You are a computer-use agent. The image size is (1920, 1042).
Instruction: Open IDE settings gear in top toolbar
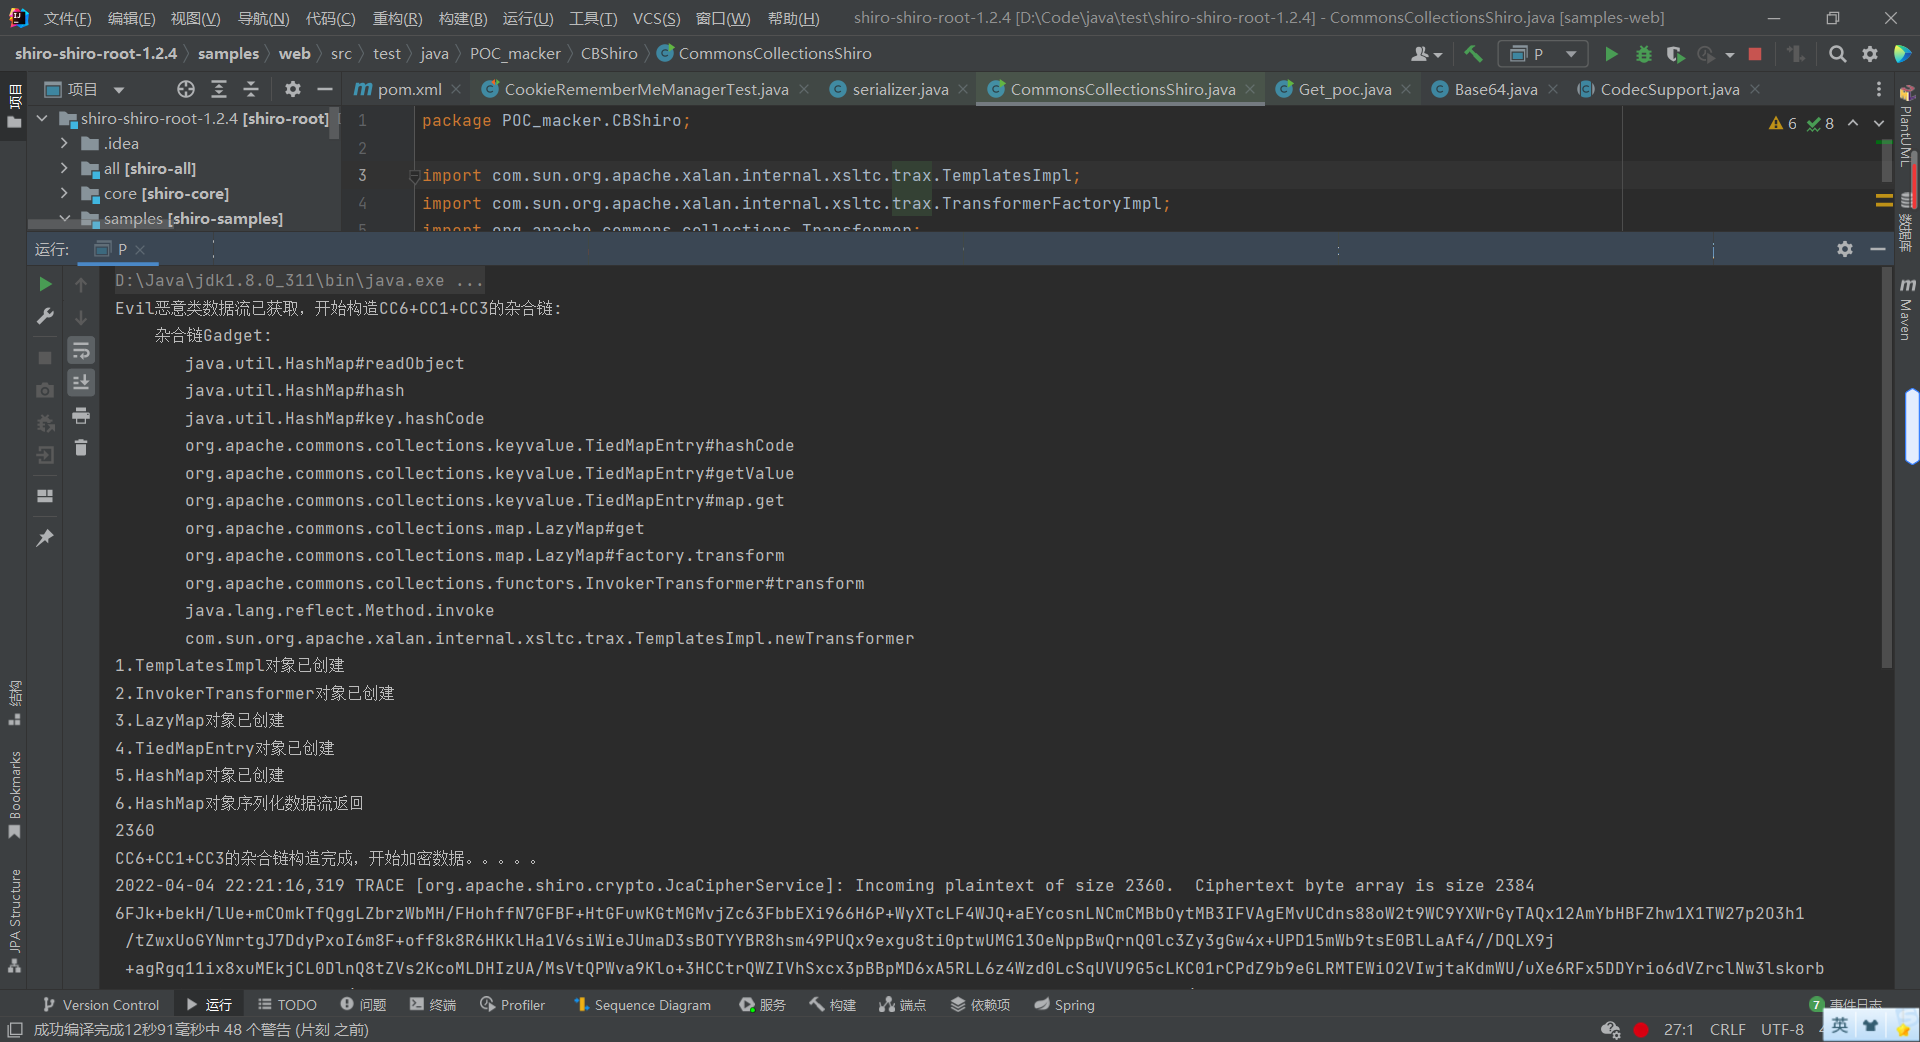tap(1870, 54)
